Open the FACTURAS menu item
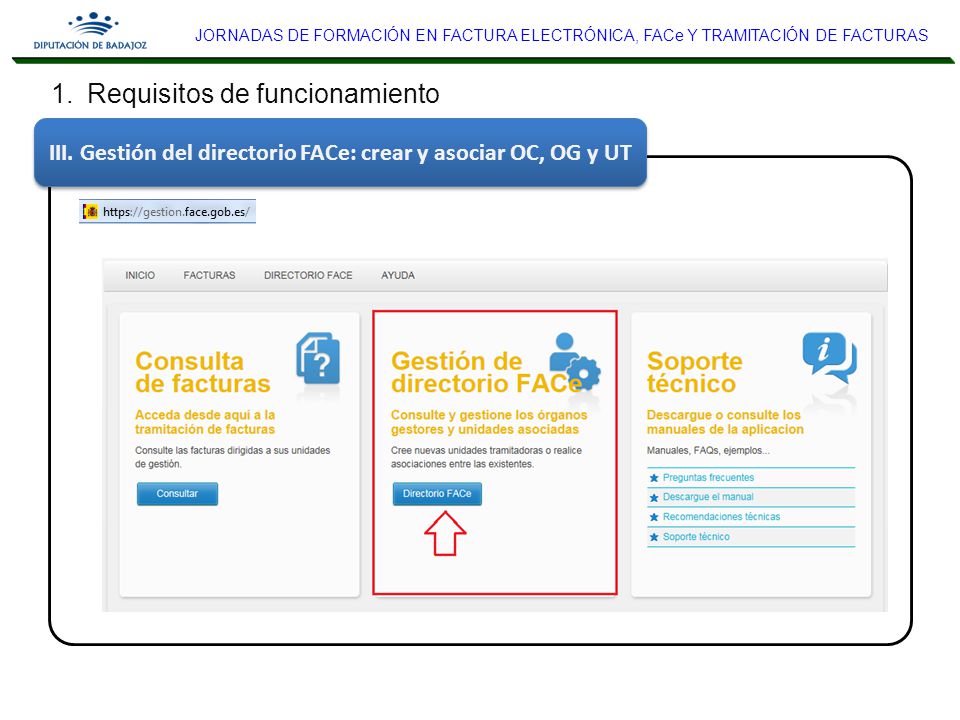The height and width of the screenshot is (720, 960). 209,276
